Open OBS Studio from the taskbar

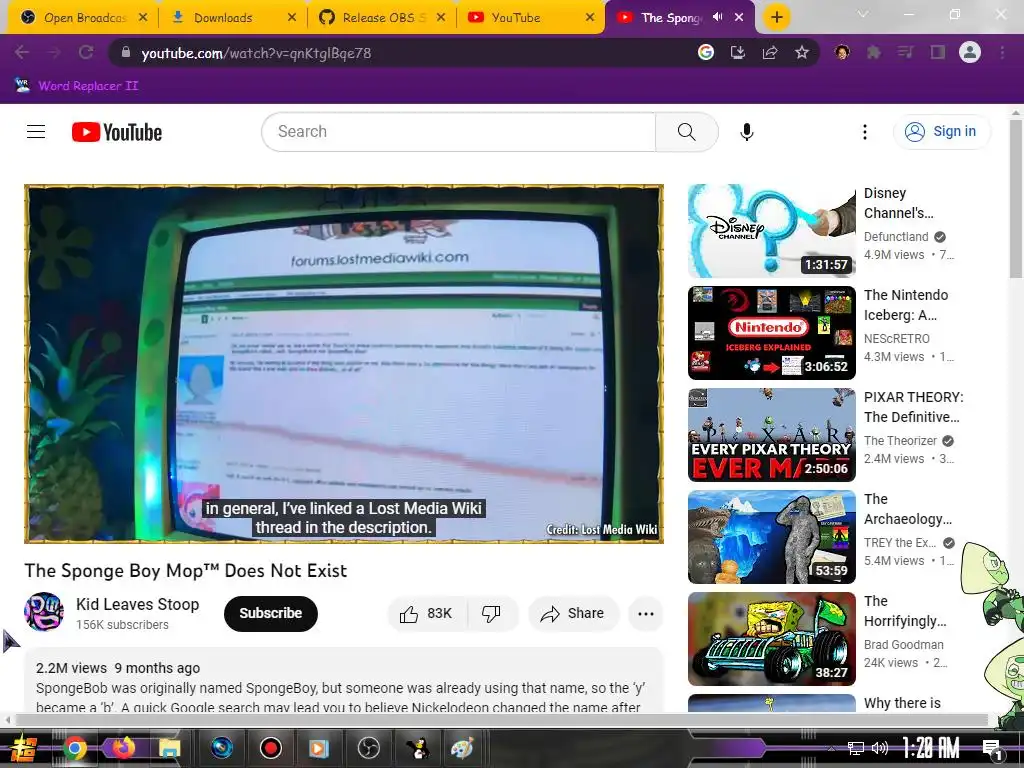[x=368, y=748]
